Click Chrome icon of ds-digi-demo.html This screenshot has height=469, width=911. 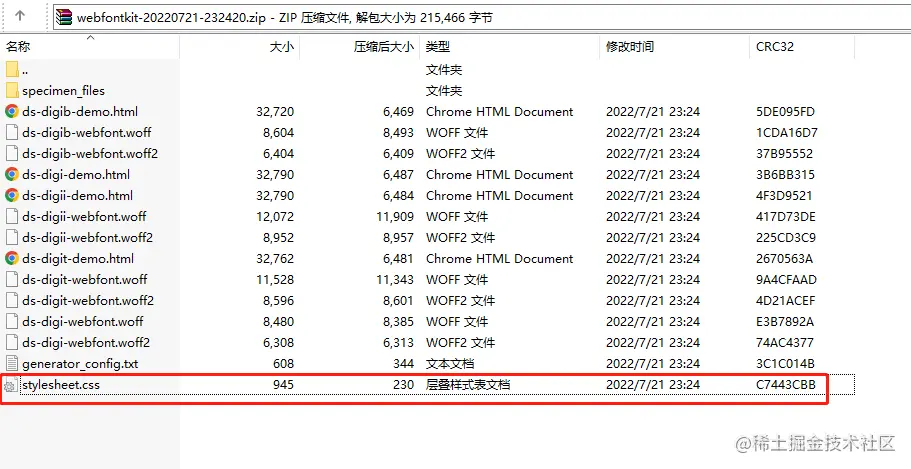(x=12, y=174)
